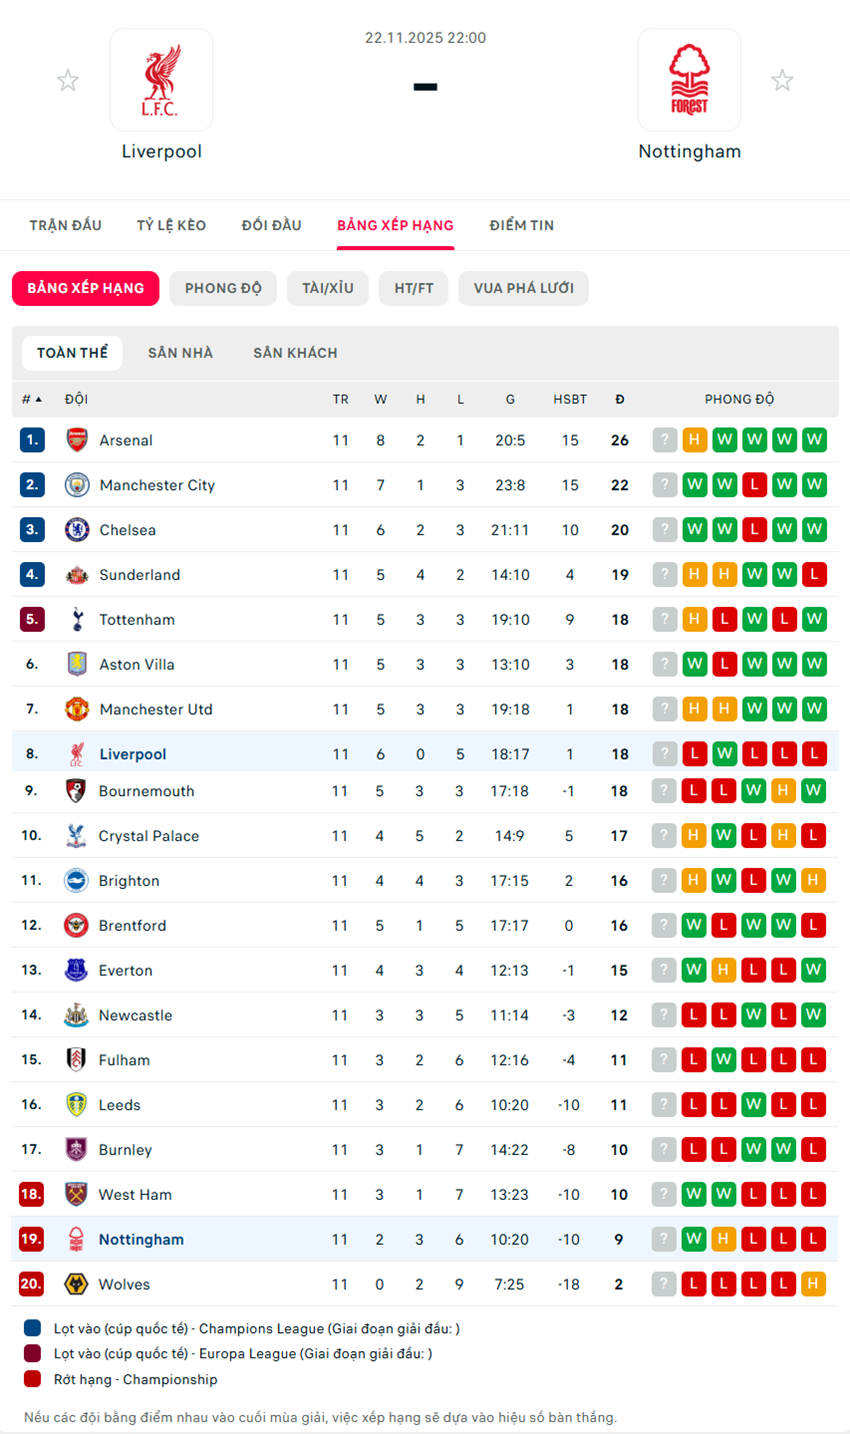The width and height of the screenshot is (850, 1434).
Task: Click the Manchester City club logo
Action: tap(77, 485)
